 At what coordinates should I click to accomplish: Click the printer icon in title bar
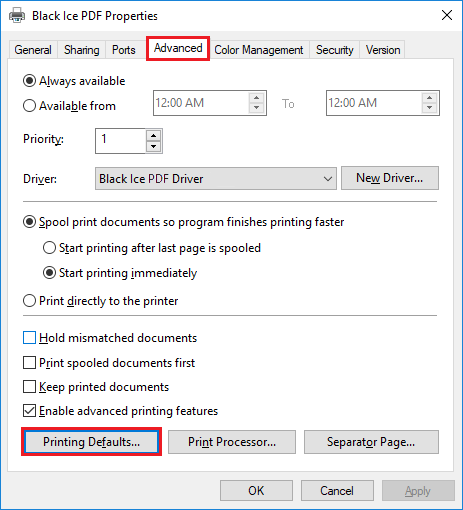click(17, 16)
